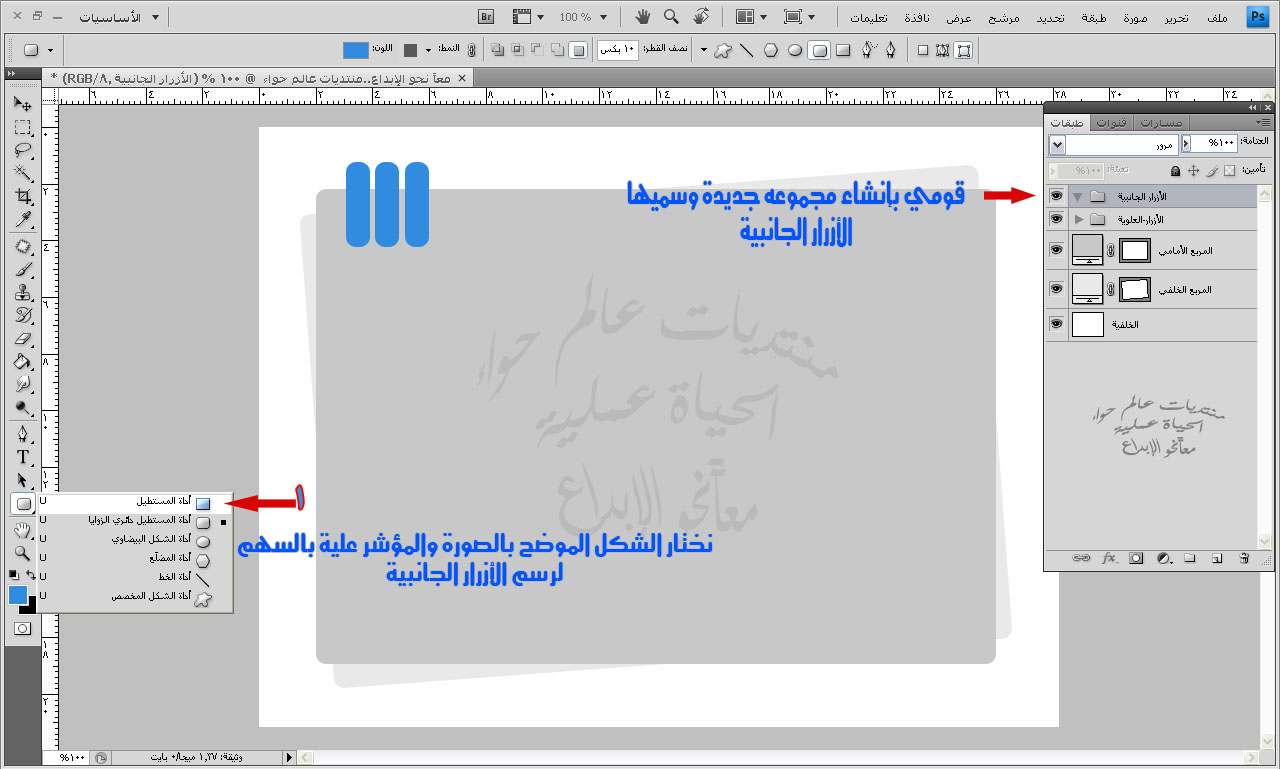Toggle visibility of الأزرار-العلوية group
This screenshot has height=769, width=1280.
(1056, 219)
